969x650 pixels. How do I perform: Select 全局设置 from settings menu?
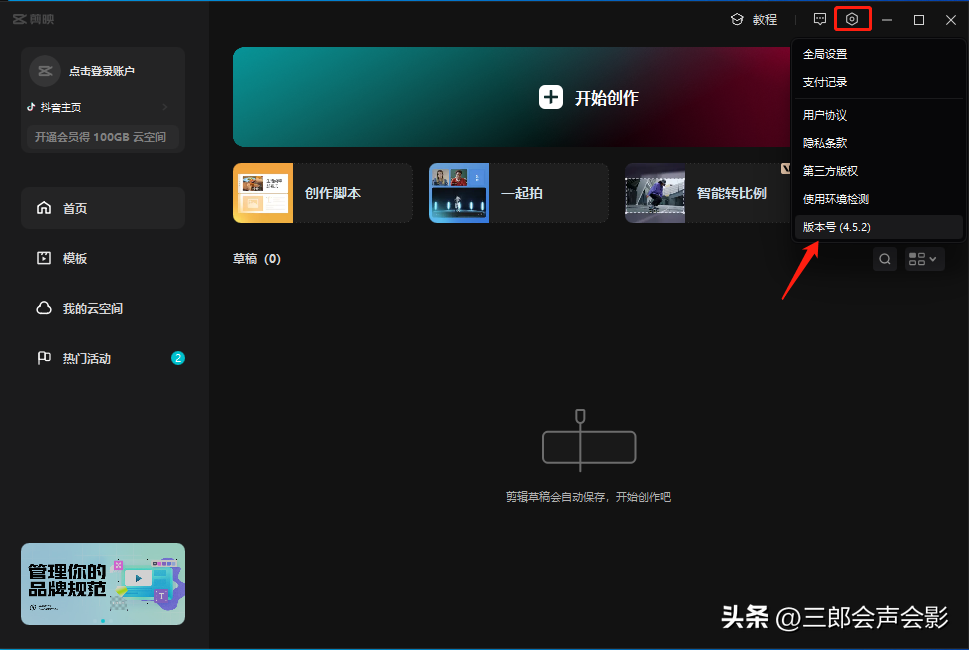[x=825, y=54]
